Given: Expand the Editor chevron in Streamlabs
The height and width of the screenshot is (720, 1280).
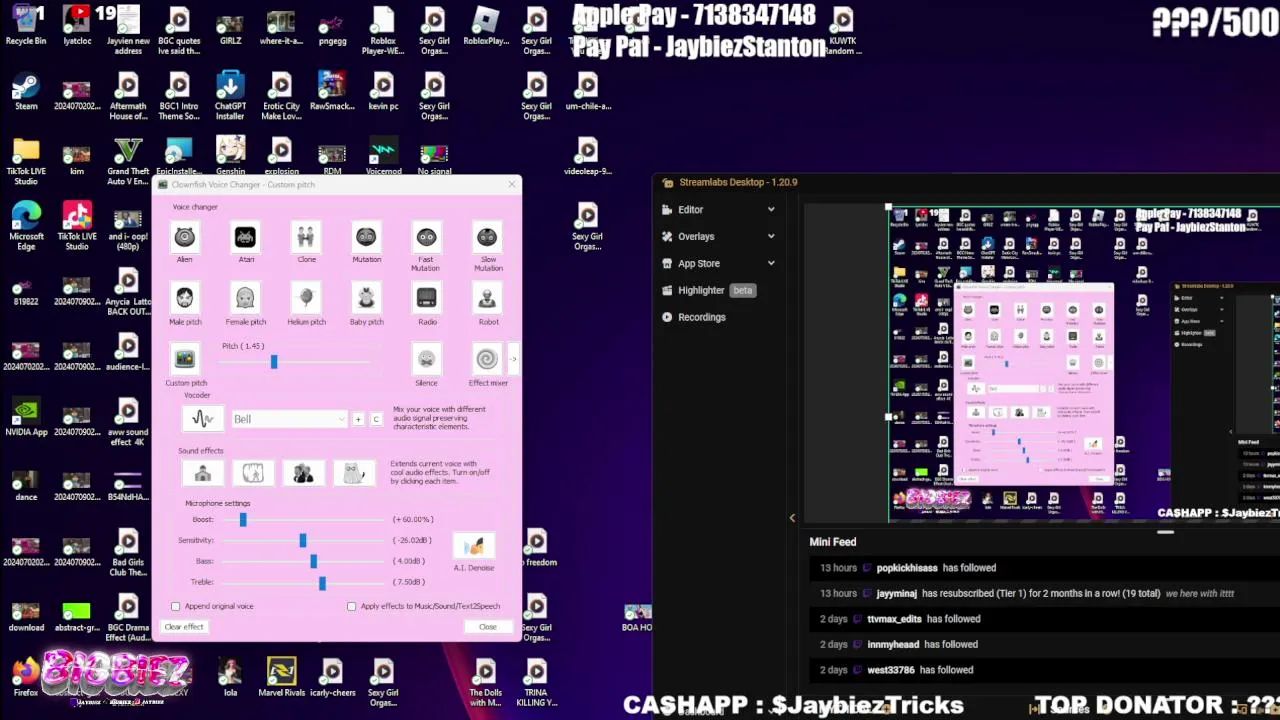Looking at the screenshot, I should pyautogui.click(x=771, y=210).
